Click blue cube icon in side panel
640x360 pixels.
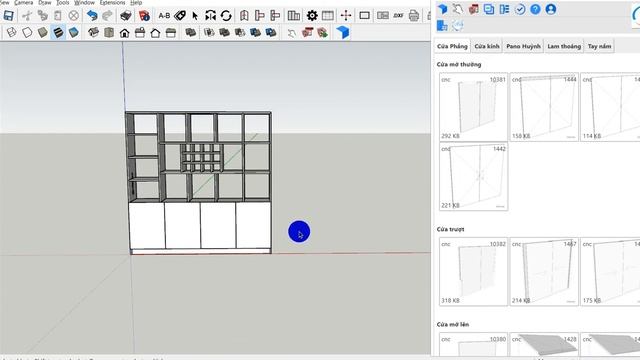[442, 9]
